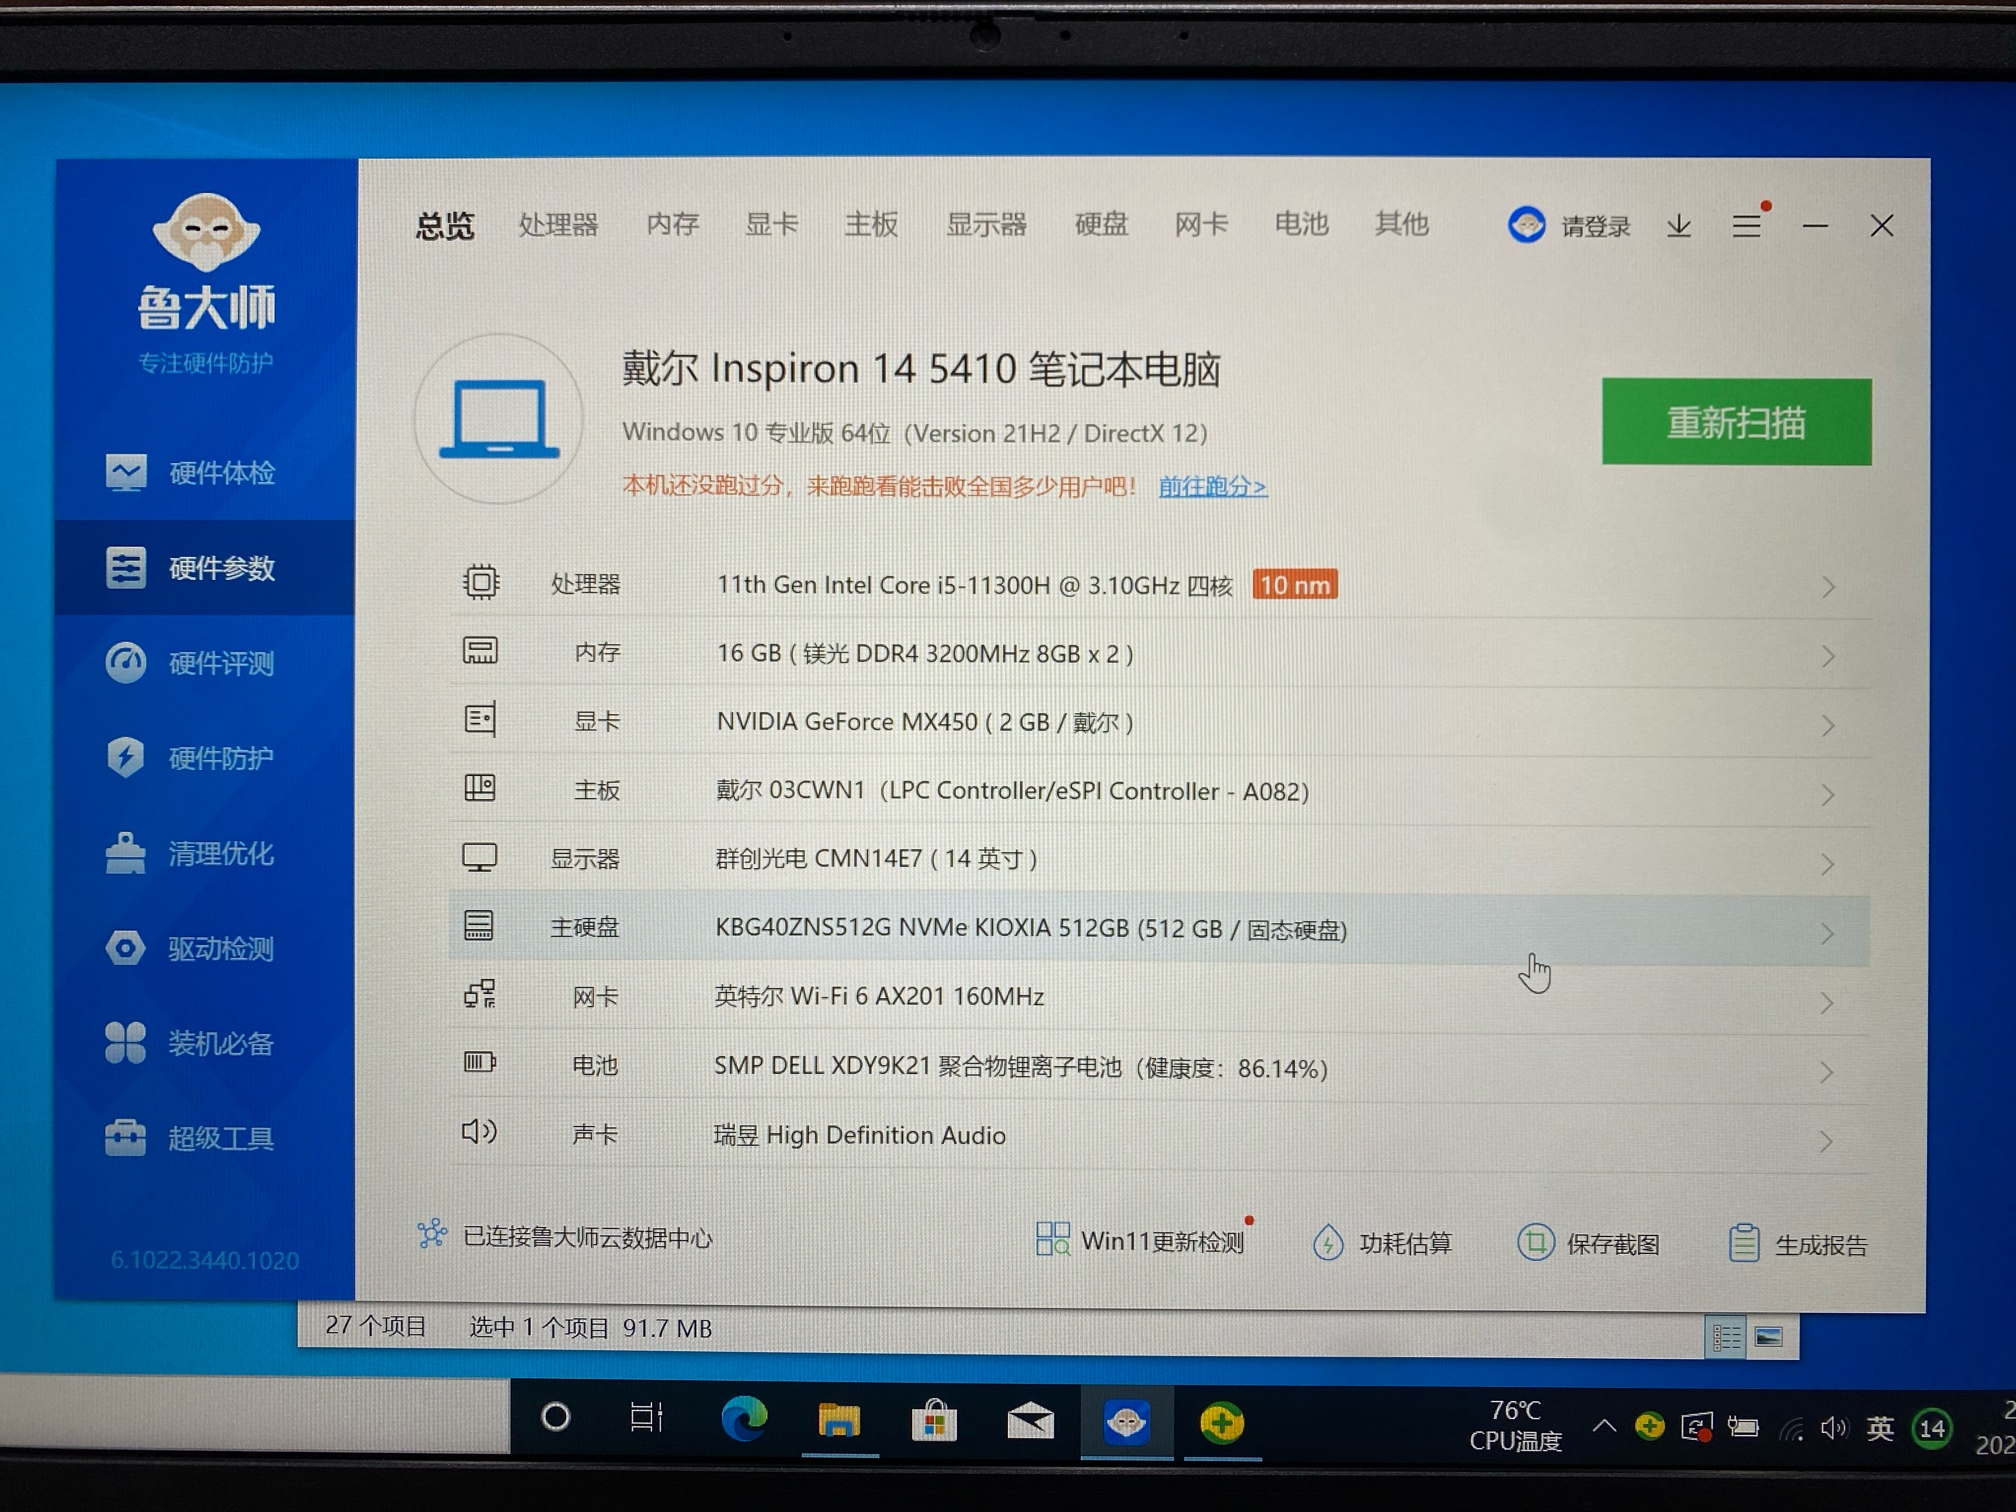
Task: Go to 清理优化 in the sidebar
Action: pos(220,854)
